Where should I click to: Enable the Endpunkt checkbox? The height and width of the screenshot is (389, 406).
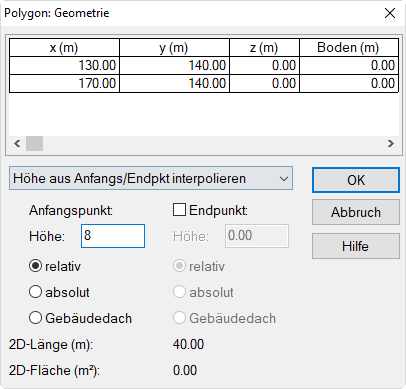[x=179, y=210]
